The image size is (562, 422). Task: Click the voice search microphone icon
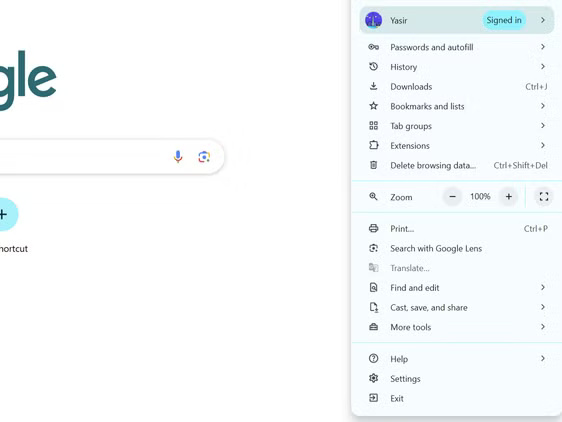click(x=178, y=157)
